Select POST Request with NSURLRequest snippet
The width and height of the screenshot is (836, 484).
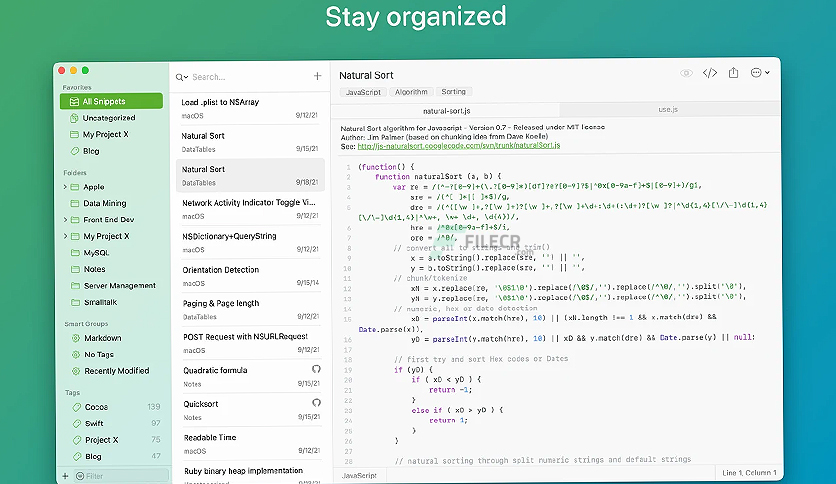coord(250,343)
